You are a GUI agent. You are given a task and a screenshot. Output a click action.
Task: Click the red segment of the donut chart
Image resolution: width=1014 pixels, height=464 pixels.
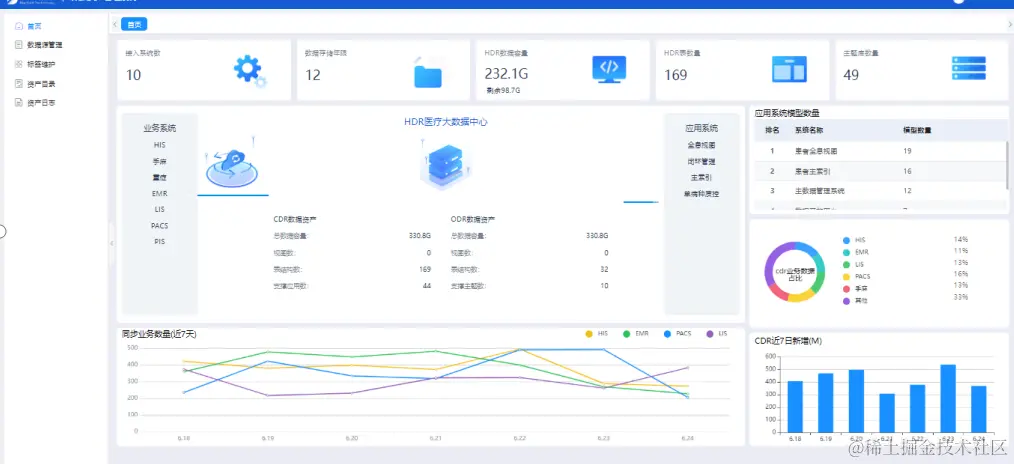point(777,293)
